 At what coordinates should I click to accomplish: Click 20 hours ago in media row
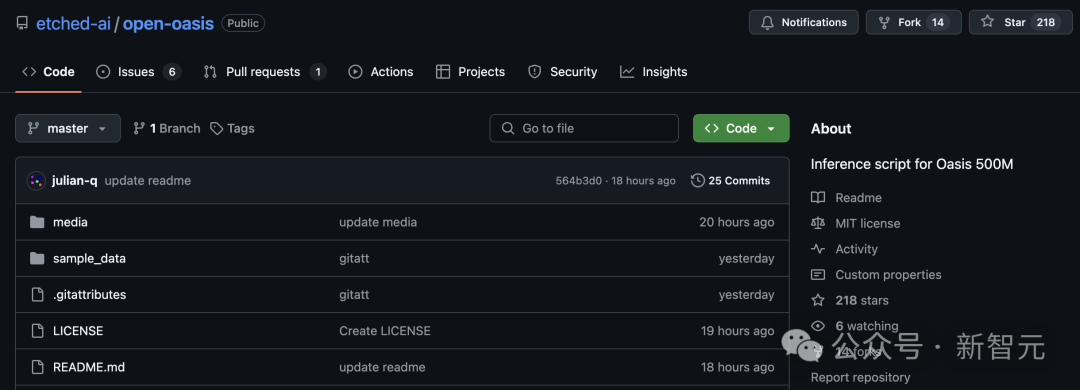click(737, 223)
